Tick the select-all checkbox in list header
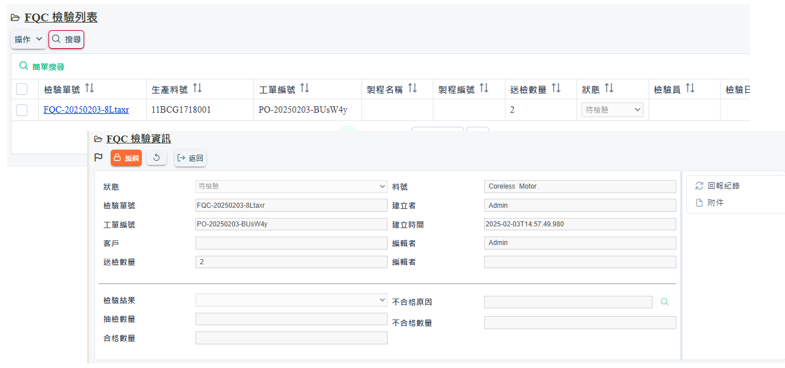Screen dimensions: 785x368 click(22, 89)
